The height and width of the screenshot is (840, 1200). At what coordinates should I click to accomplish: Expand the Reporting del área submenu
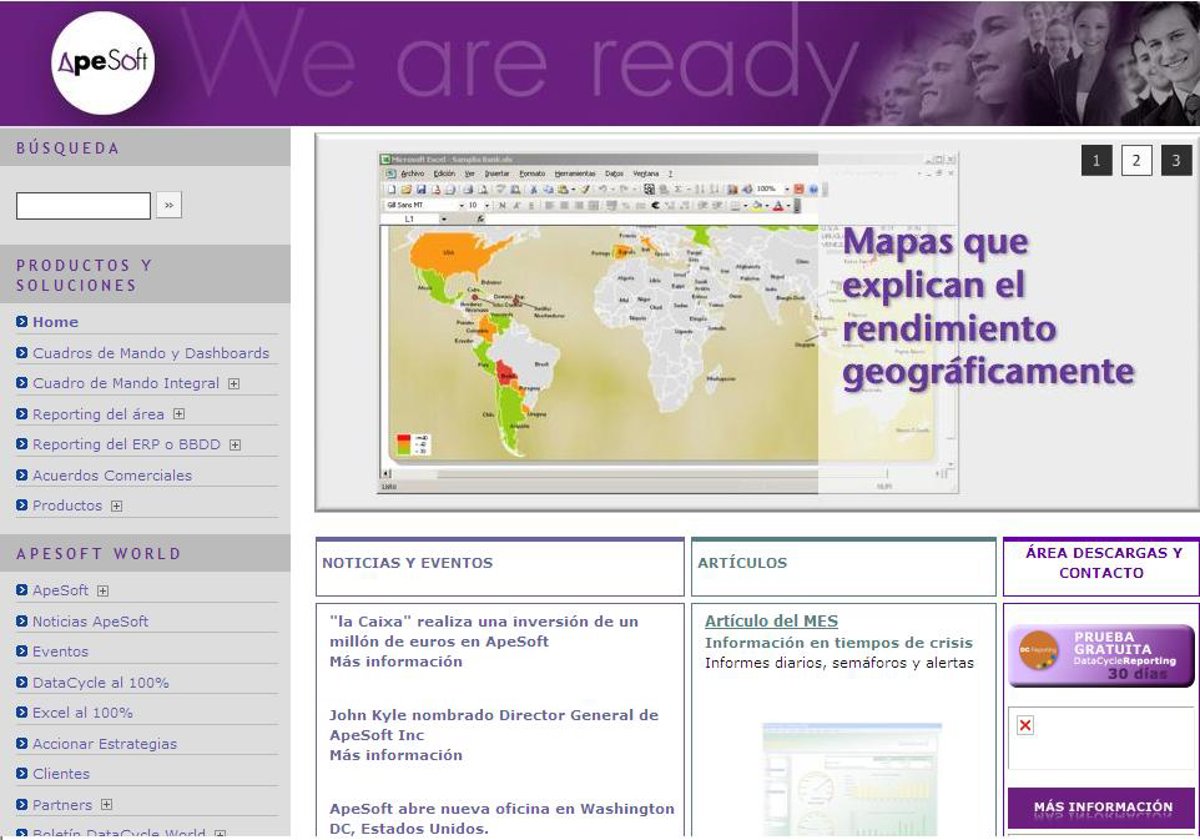[179, 414]
